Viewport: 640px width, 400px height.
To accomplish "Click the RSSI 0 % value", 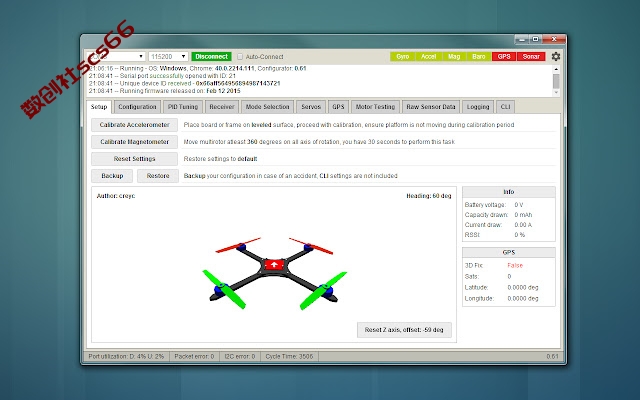I will click(520, 235).
